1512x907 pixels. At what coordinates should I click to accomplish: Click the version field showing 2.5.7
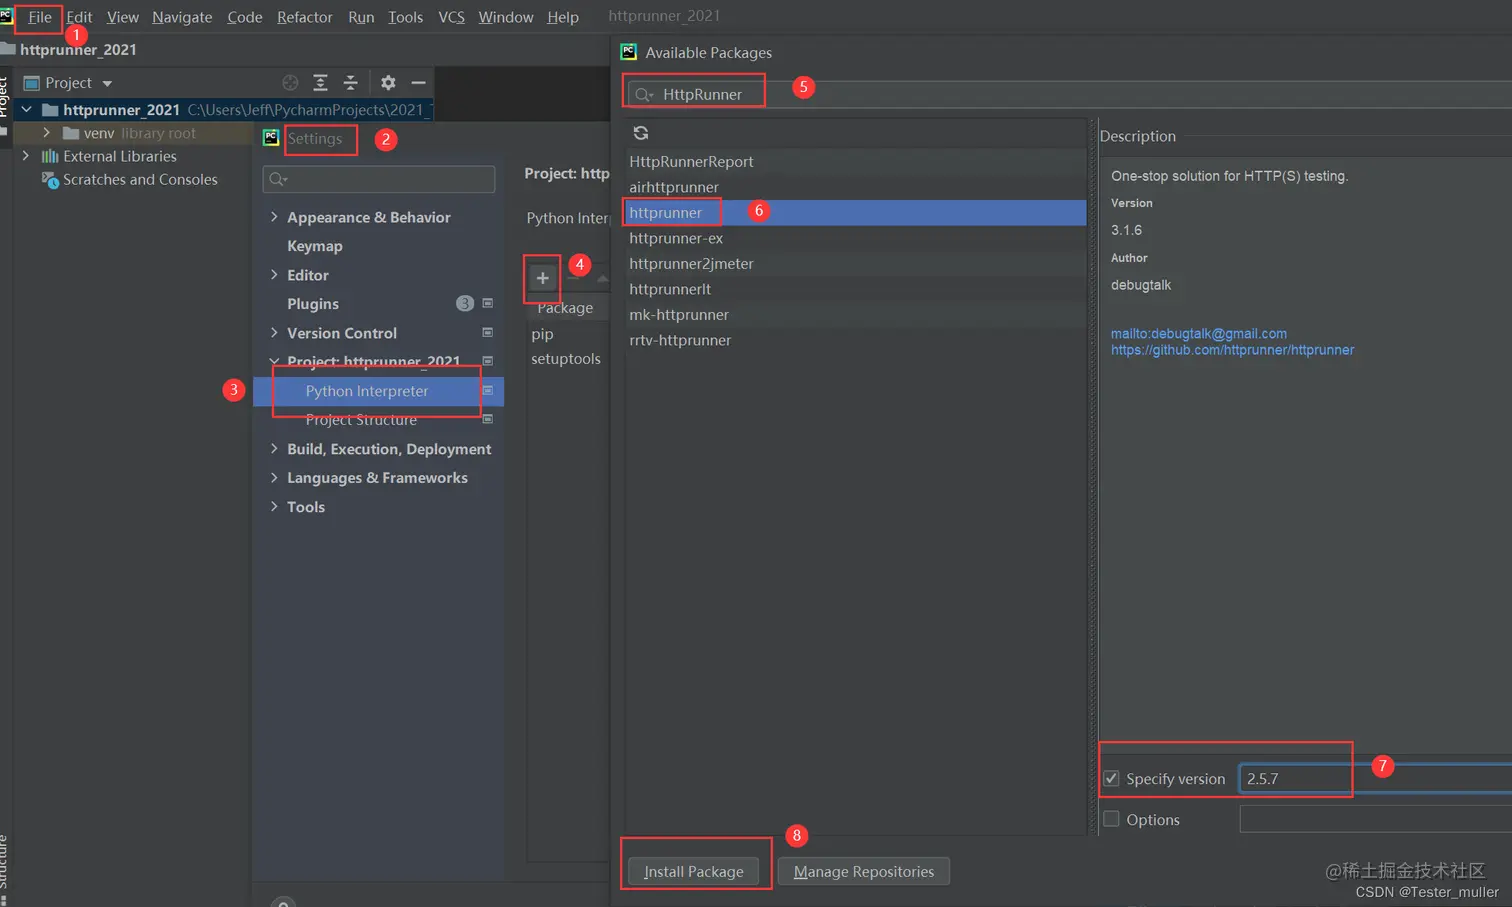(x=1376, y=779)
